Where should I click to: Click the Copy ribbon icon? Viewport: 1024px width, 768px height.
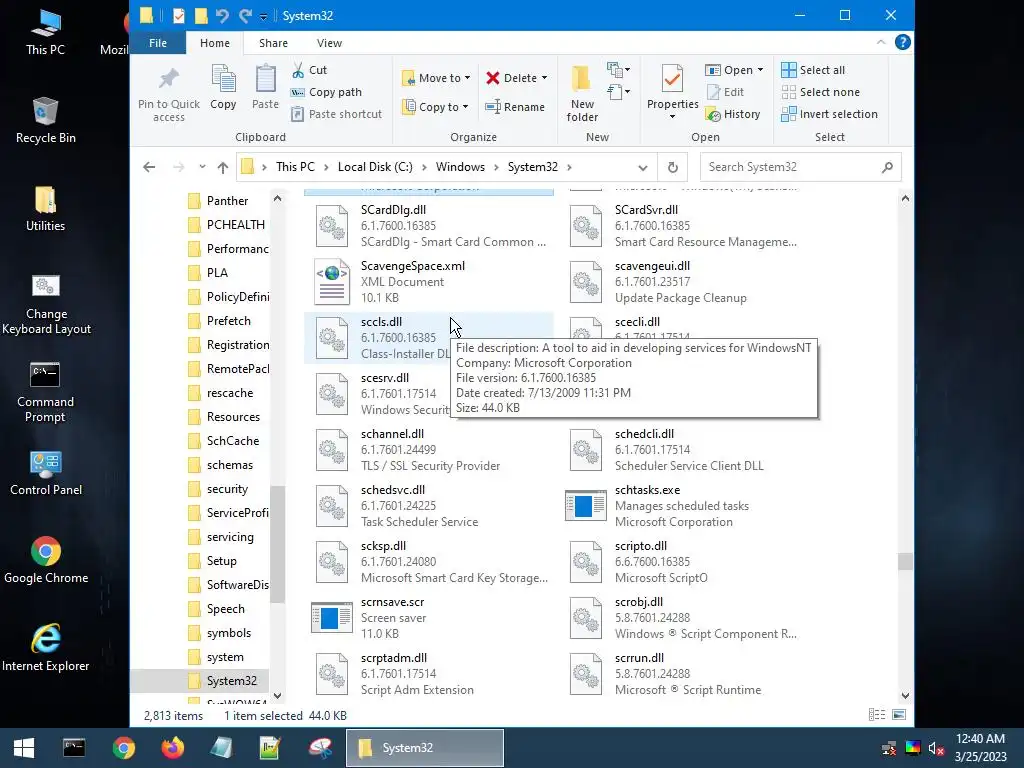click(223, 87)
